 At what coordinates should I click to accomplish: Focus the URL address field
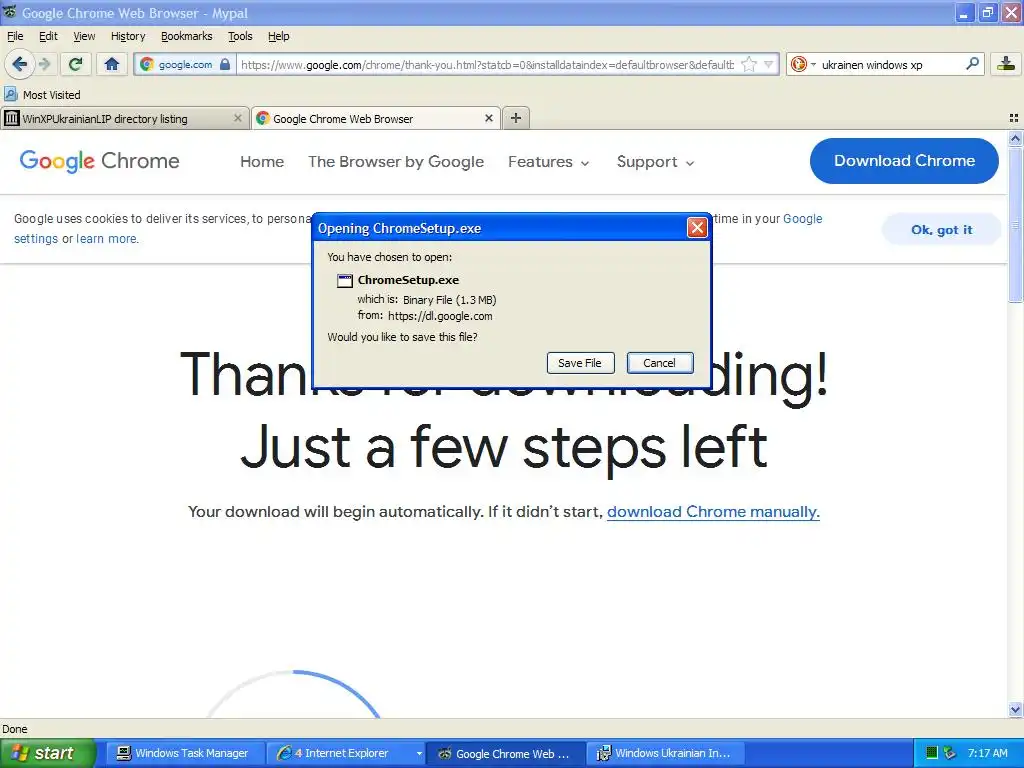coord(488,64)
